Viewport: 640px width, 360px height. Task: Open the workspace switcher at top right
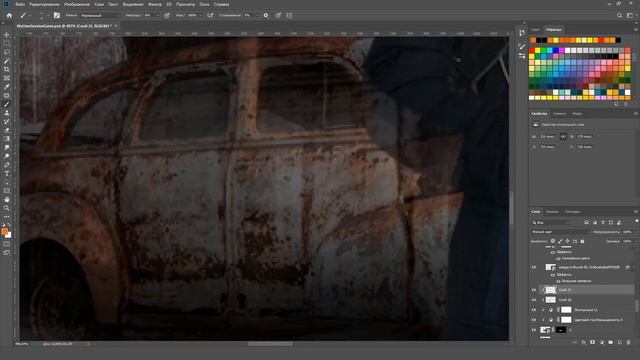coord(630,15)
